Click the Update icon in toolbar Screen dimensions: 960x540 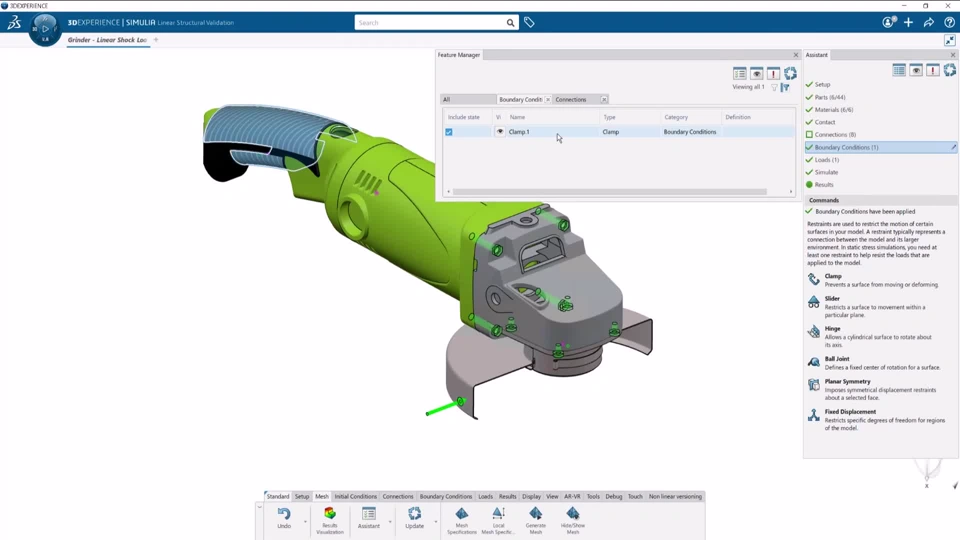pos(414,518)
